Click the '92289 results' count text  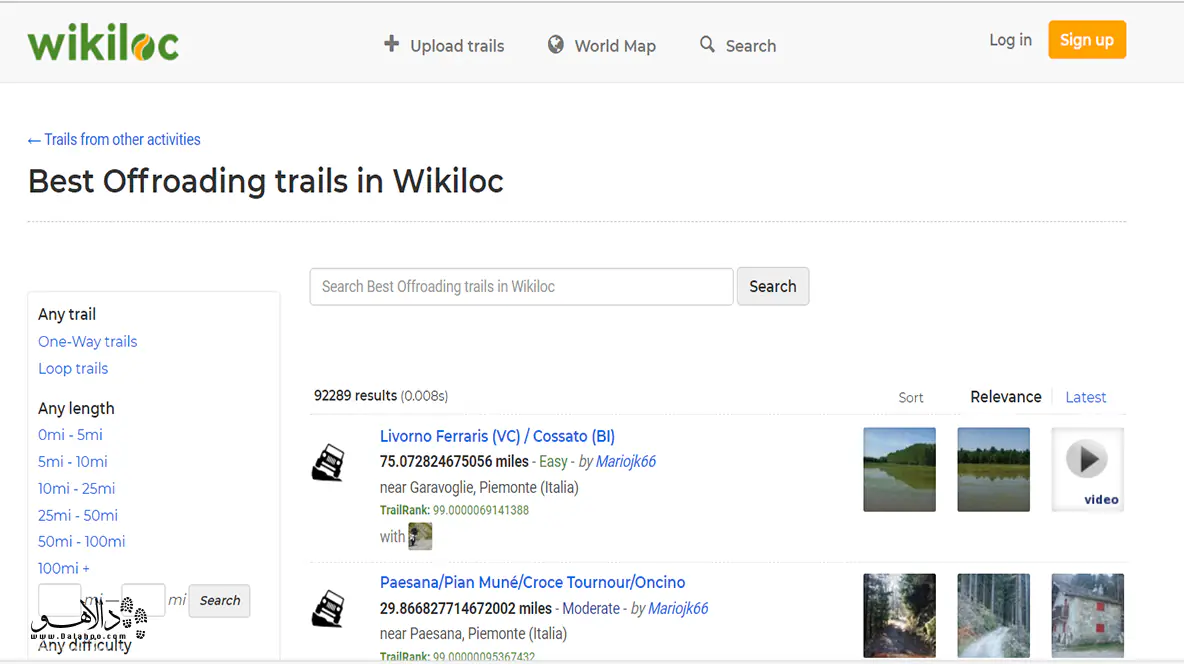(x=356, y=396)
